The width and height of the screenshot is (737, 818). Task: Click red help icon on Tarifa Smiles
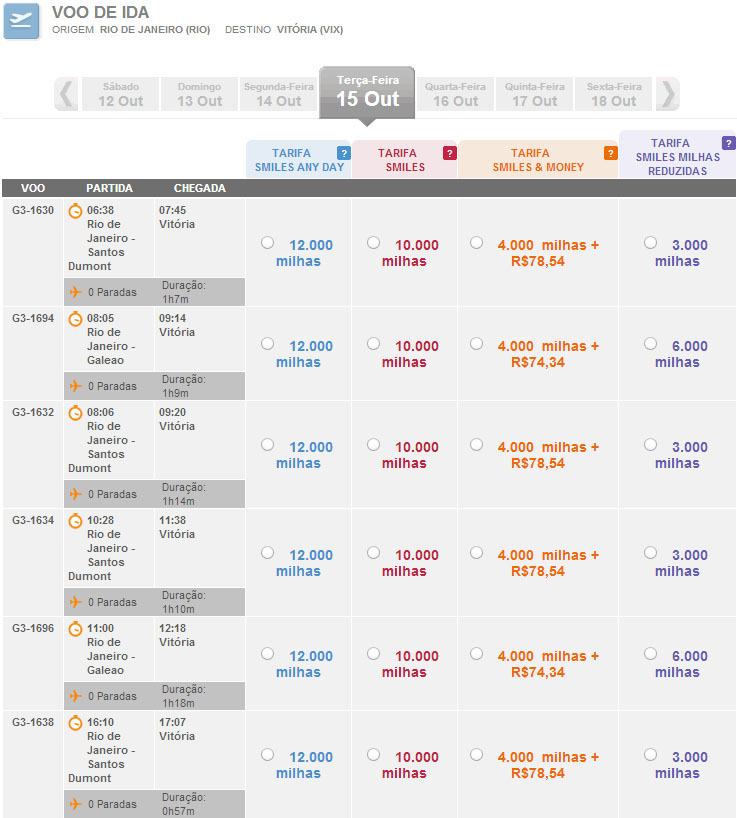[x=449, y=153]
